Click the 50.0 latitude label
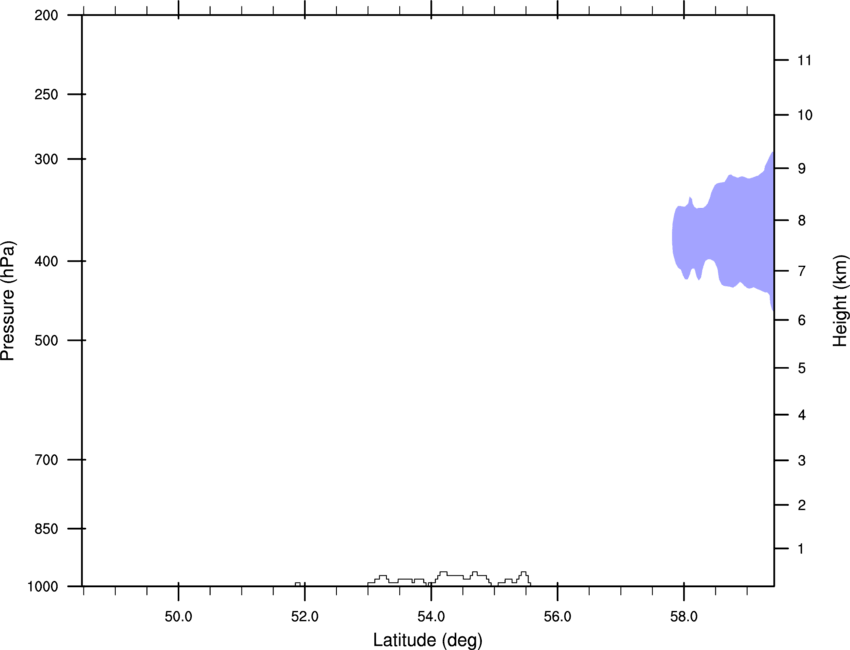850x650 pixels. click(x=178, y=616)
